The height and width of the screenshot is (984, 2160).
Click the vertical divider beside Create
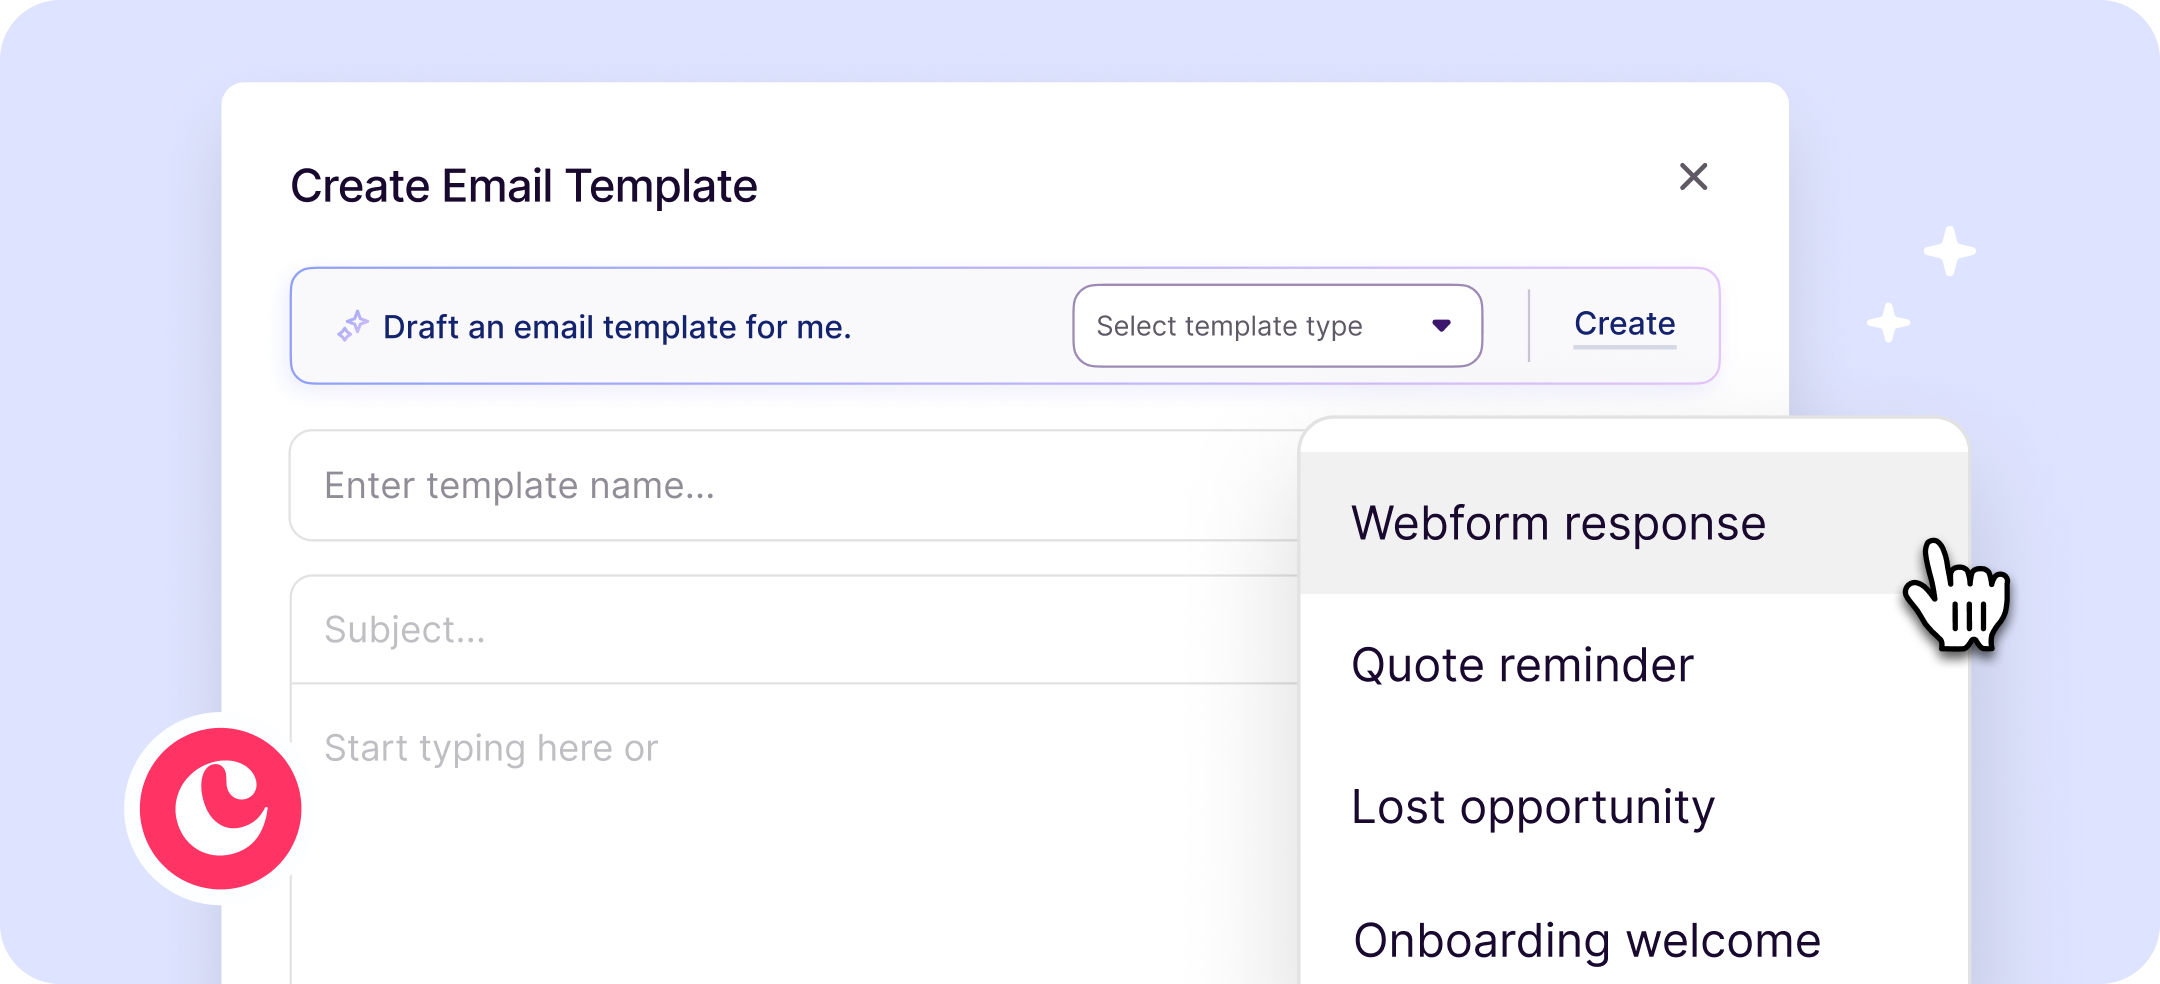click(x=1529, y=326)
